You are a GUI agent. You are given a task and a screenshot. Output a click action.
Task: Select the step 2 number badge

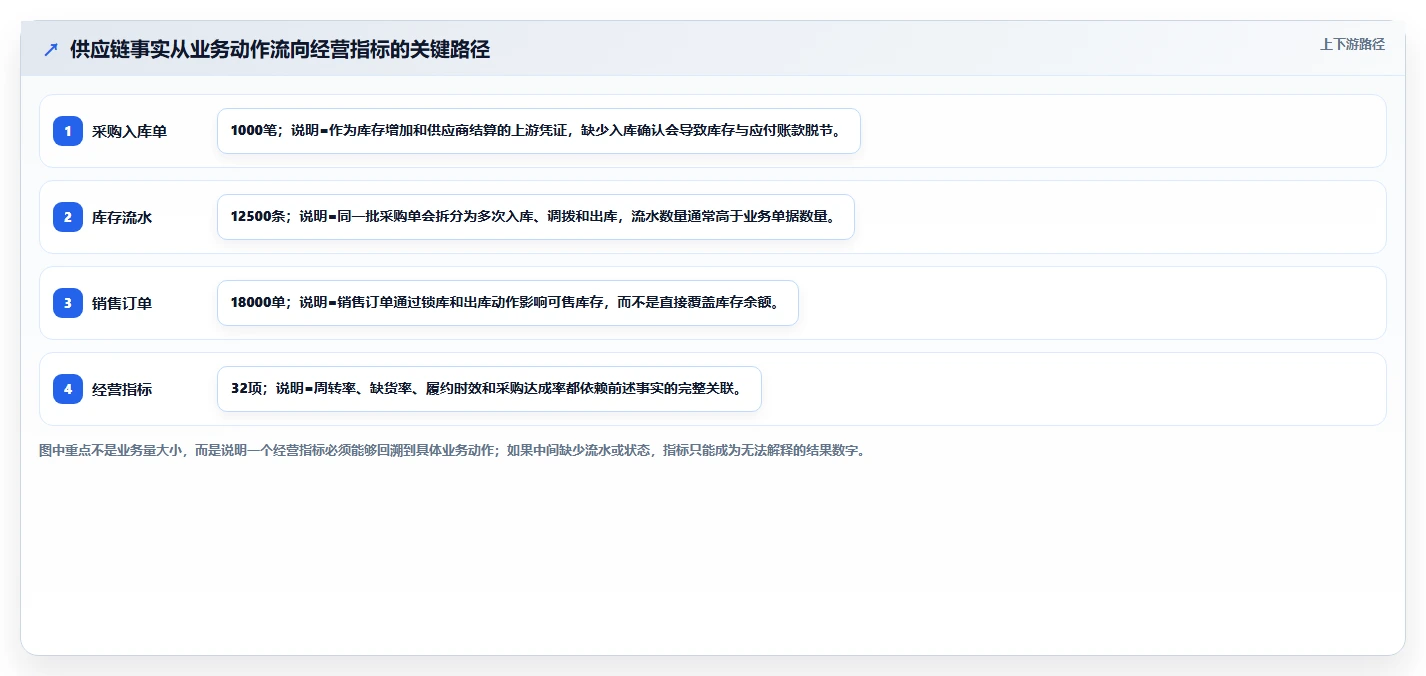(x=68, y=217)
